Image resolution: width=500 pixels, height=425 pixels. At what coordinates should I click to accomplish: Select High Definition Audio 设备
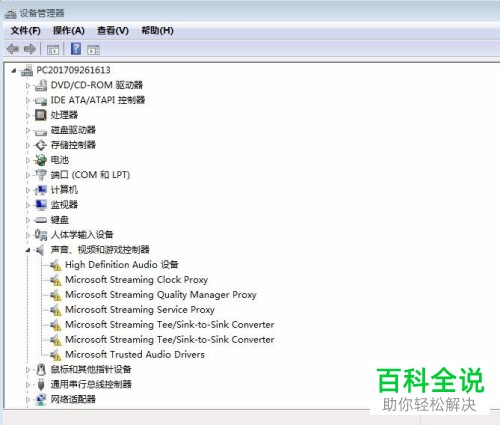pos(122,265)
